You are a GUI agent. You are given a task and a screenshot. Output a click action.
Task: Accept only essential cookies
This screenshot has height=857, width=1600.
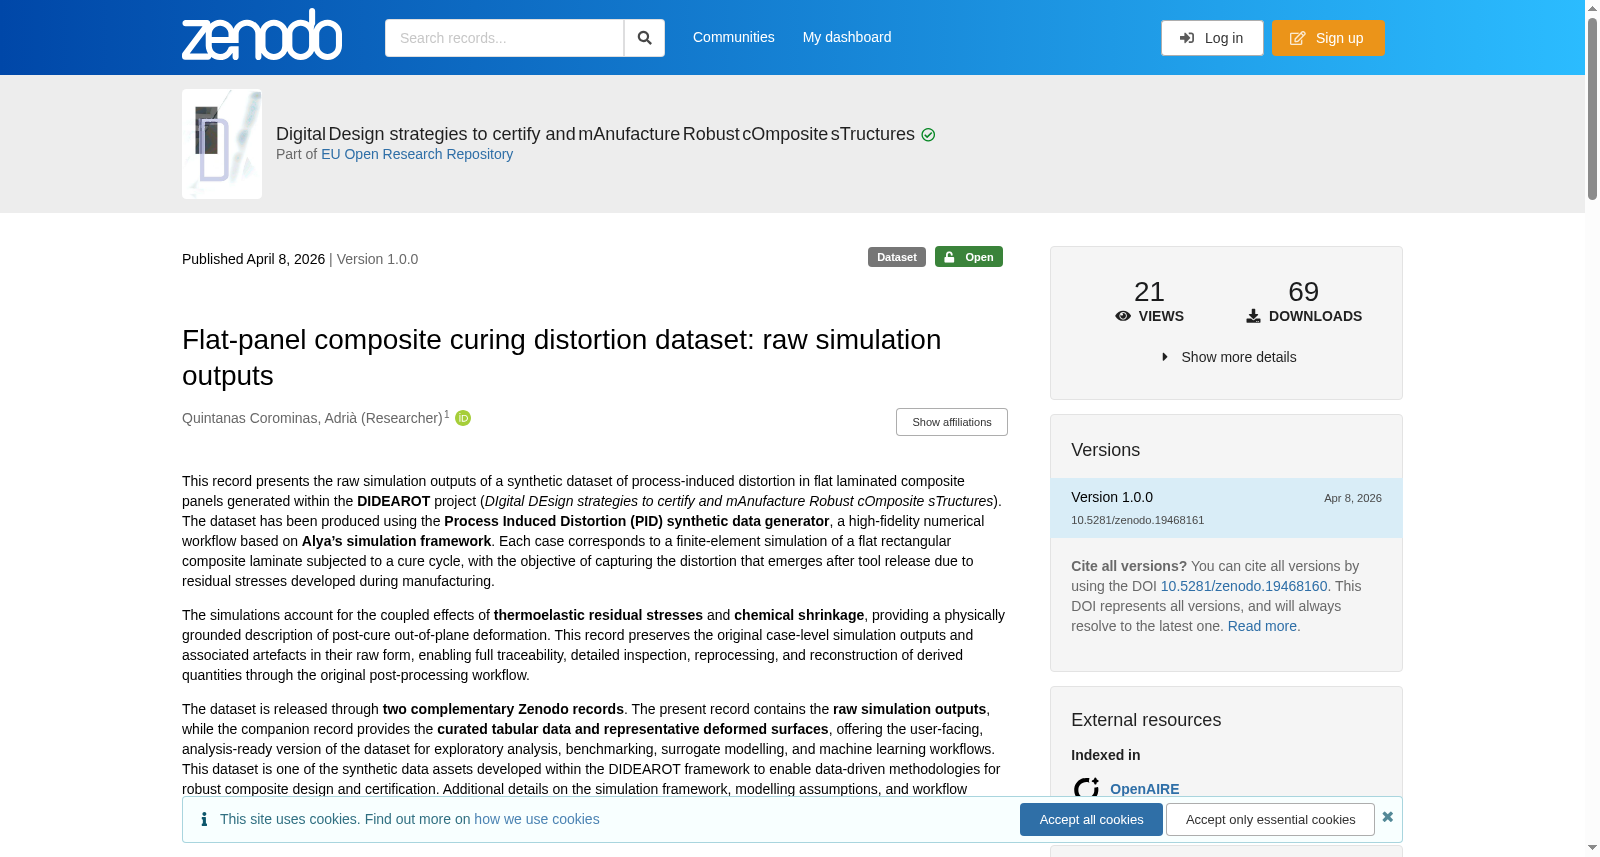1270,819
